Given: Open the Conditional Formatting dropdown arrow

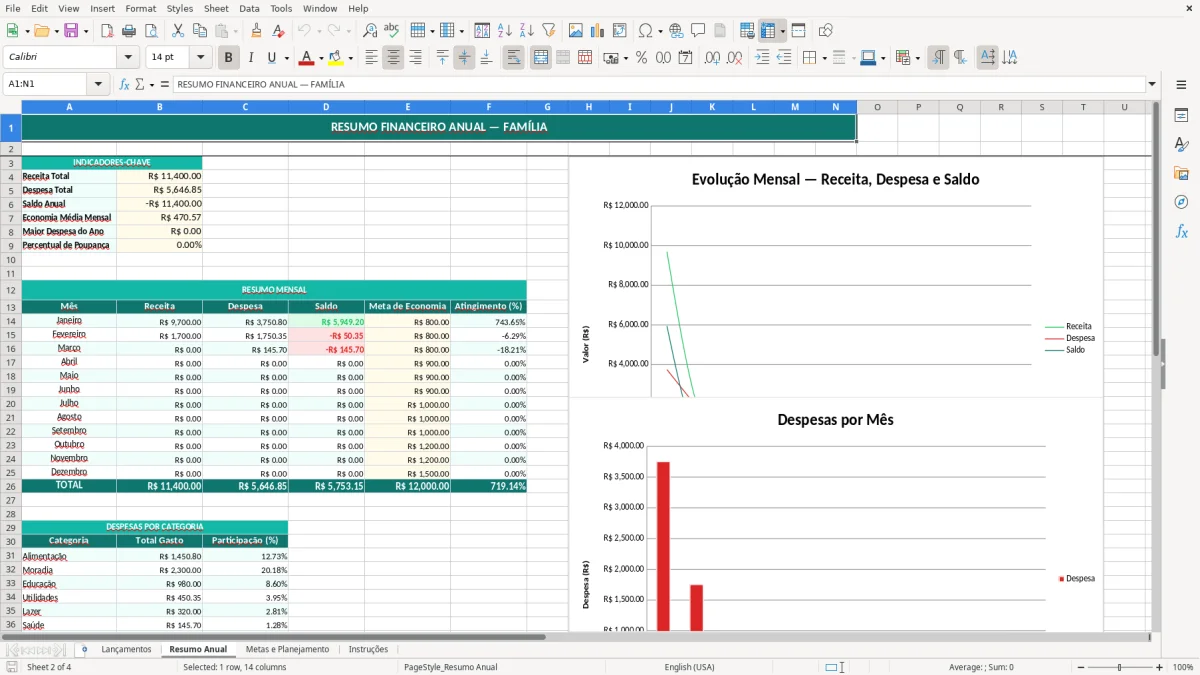Looking at the screenshot, I should click(917, 58).
